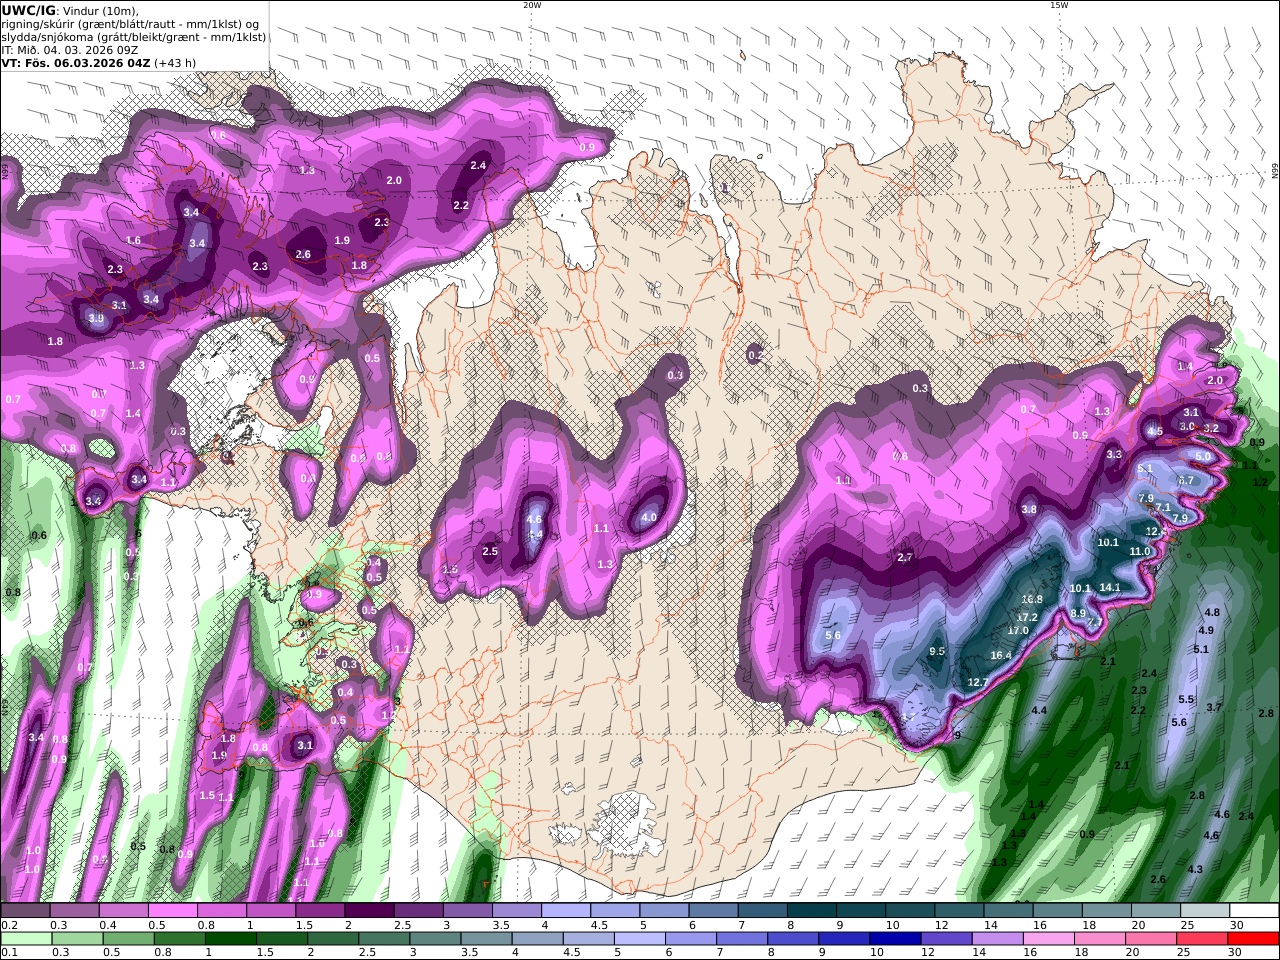Click the 1.6 label in the northwest
Image resolution: width=1280 pixels, height=960 pixels.
[133, 241]
